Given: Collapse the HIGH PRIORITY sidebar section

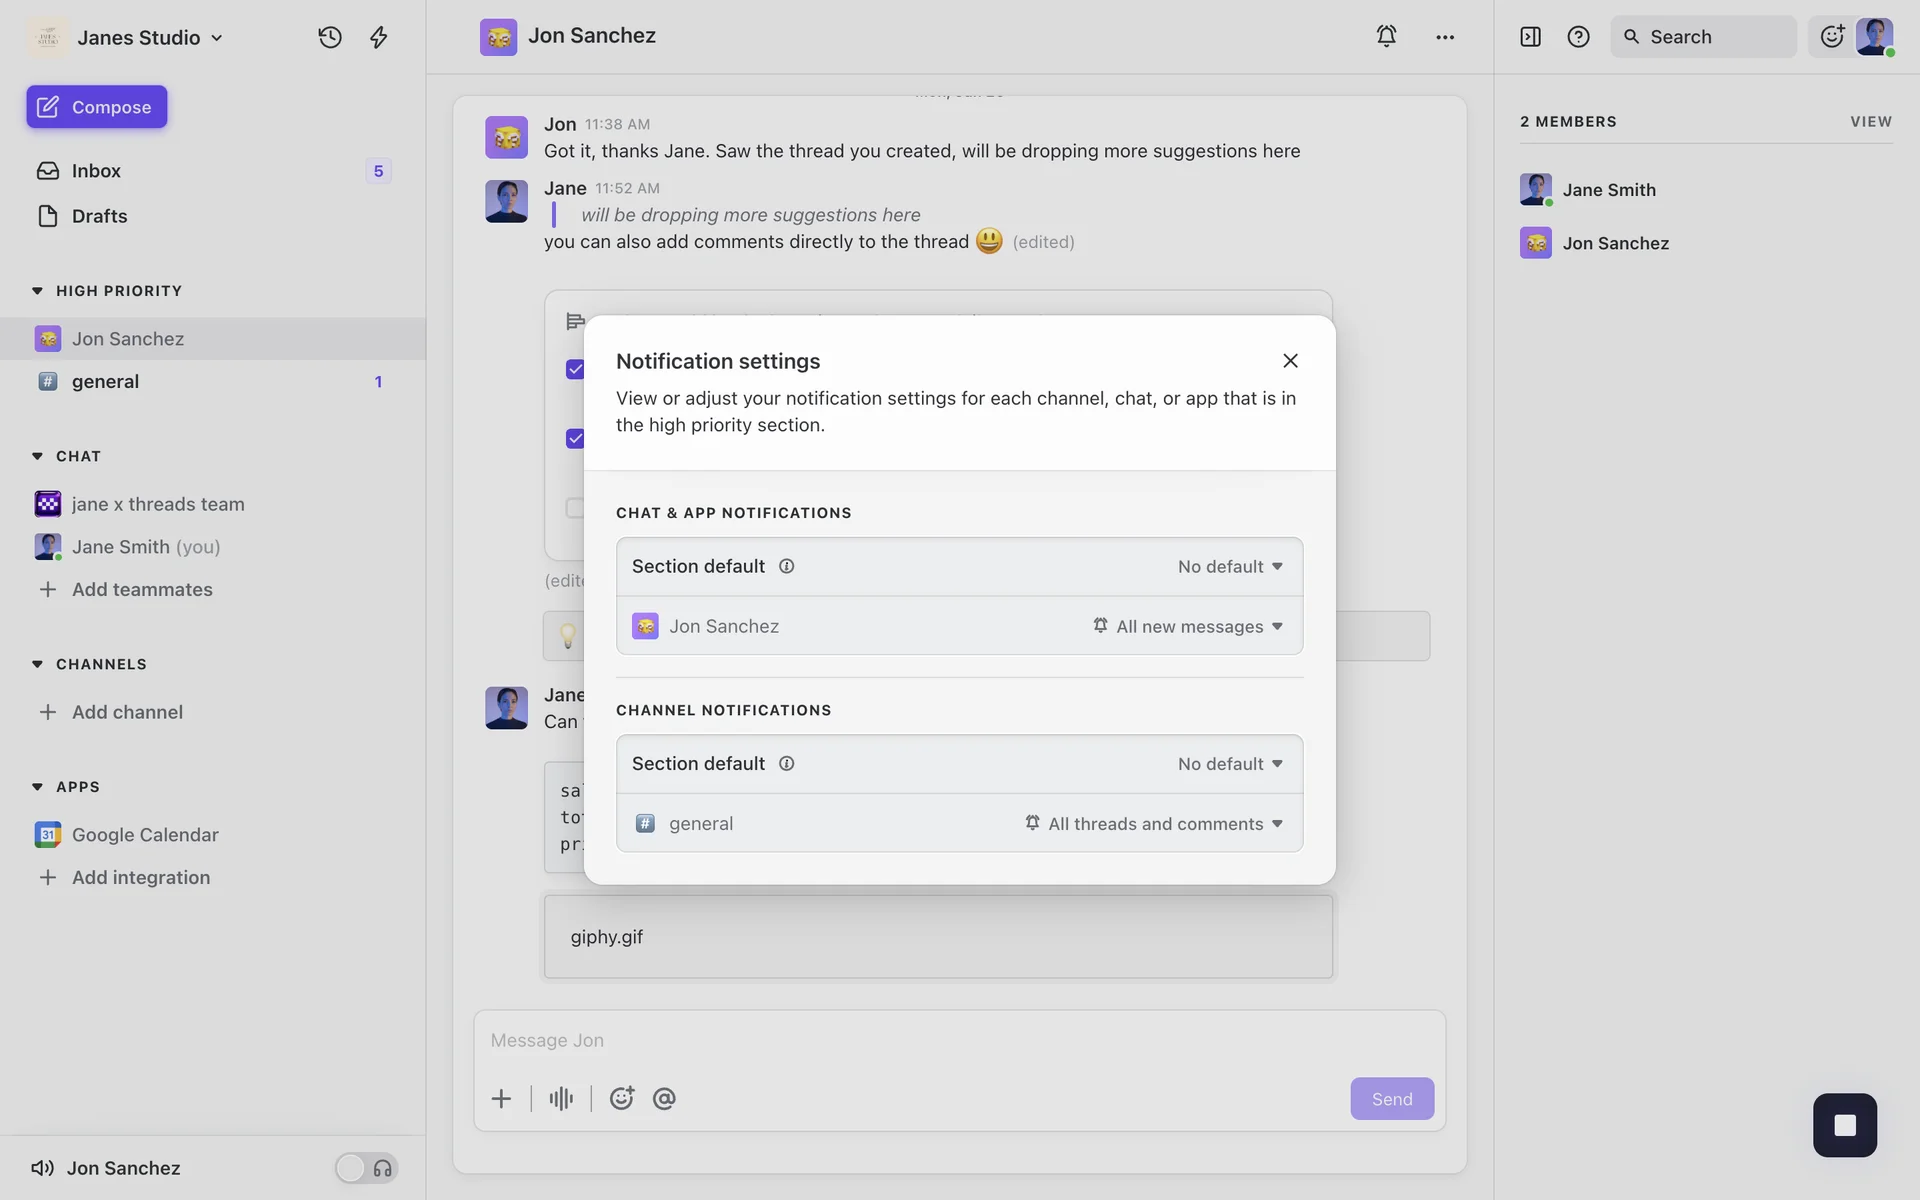Looking at the screenshot, I should point(38,291).
